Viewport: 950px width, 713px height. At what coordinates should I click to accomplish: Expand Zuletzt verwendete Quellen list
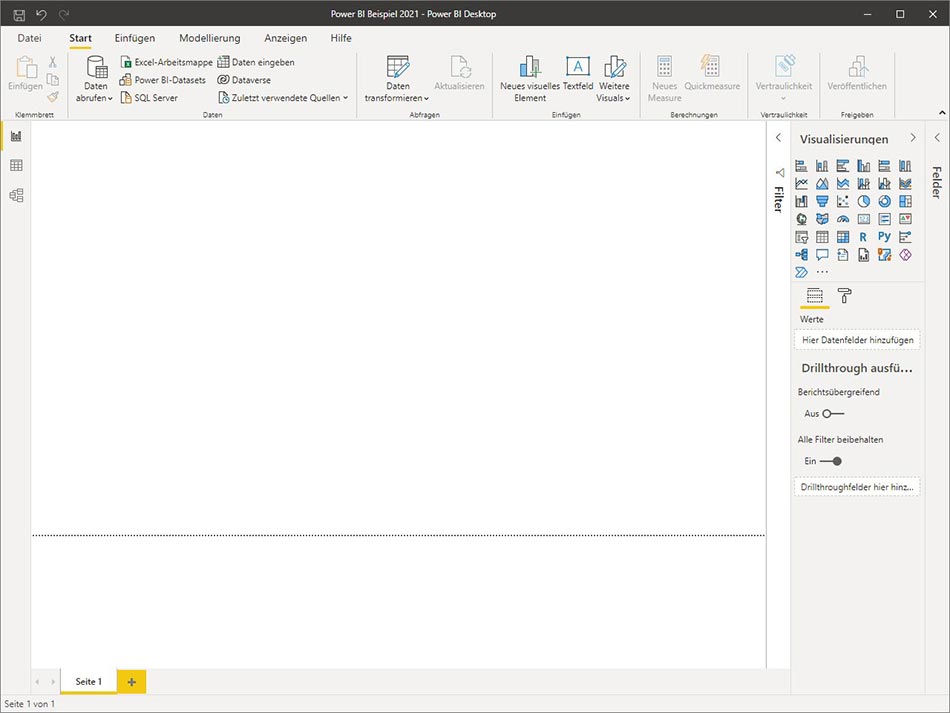coord(284,98)
